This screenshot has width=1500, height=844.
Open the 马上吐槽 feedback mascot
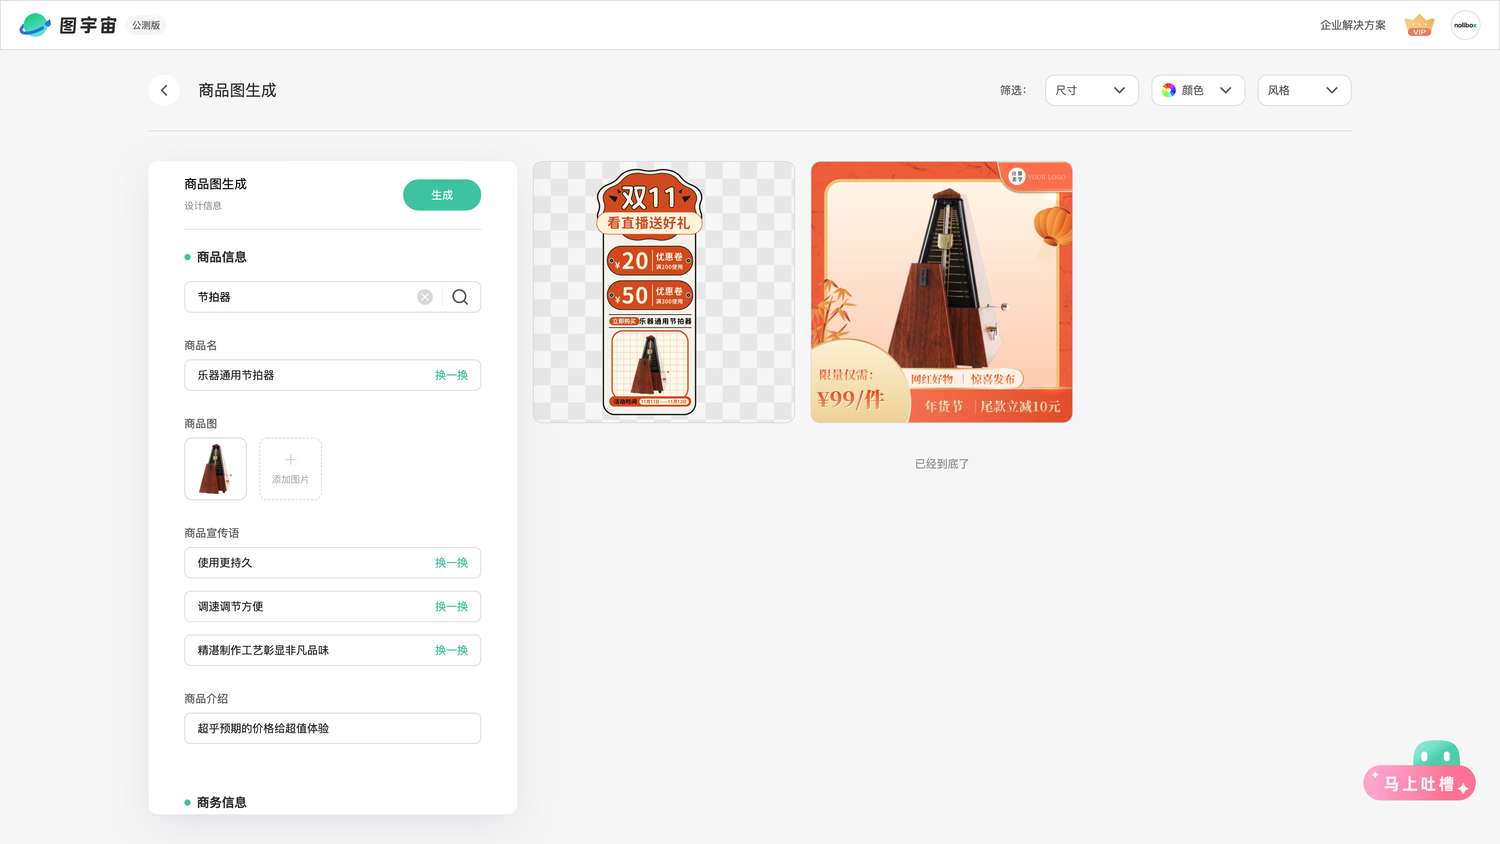click(1420, 771)
